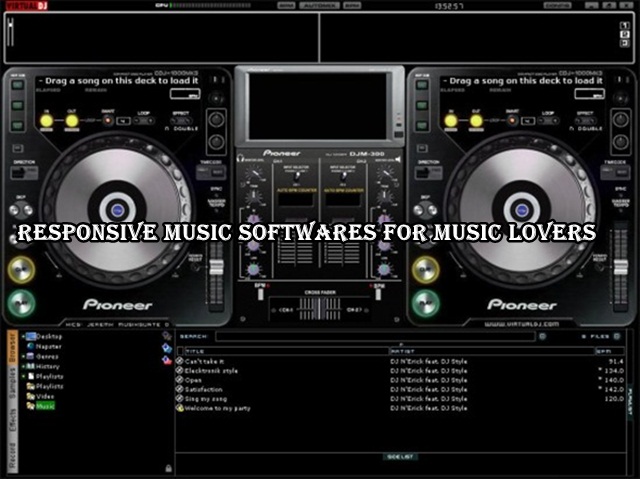
Task: Select the song 'Satisfaction'
Action: (204, 389)
